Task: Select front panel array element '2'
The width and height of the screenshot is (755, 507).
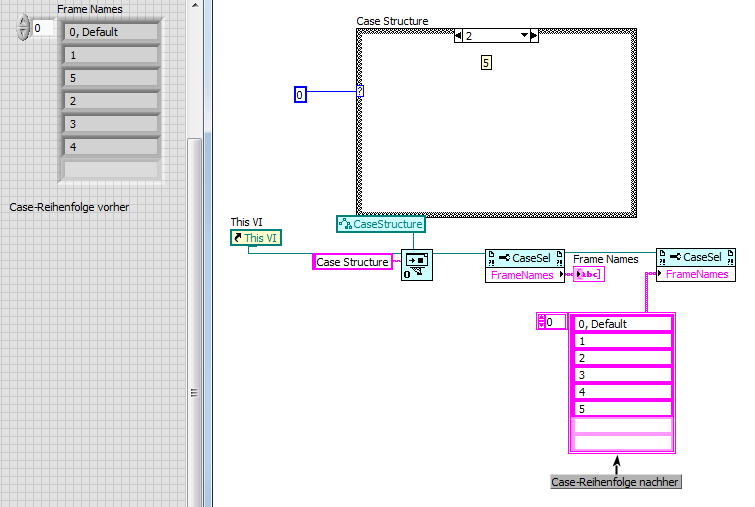Action: click(x=111, y=101)
